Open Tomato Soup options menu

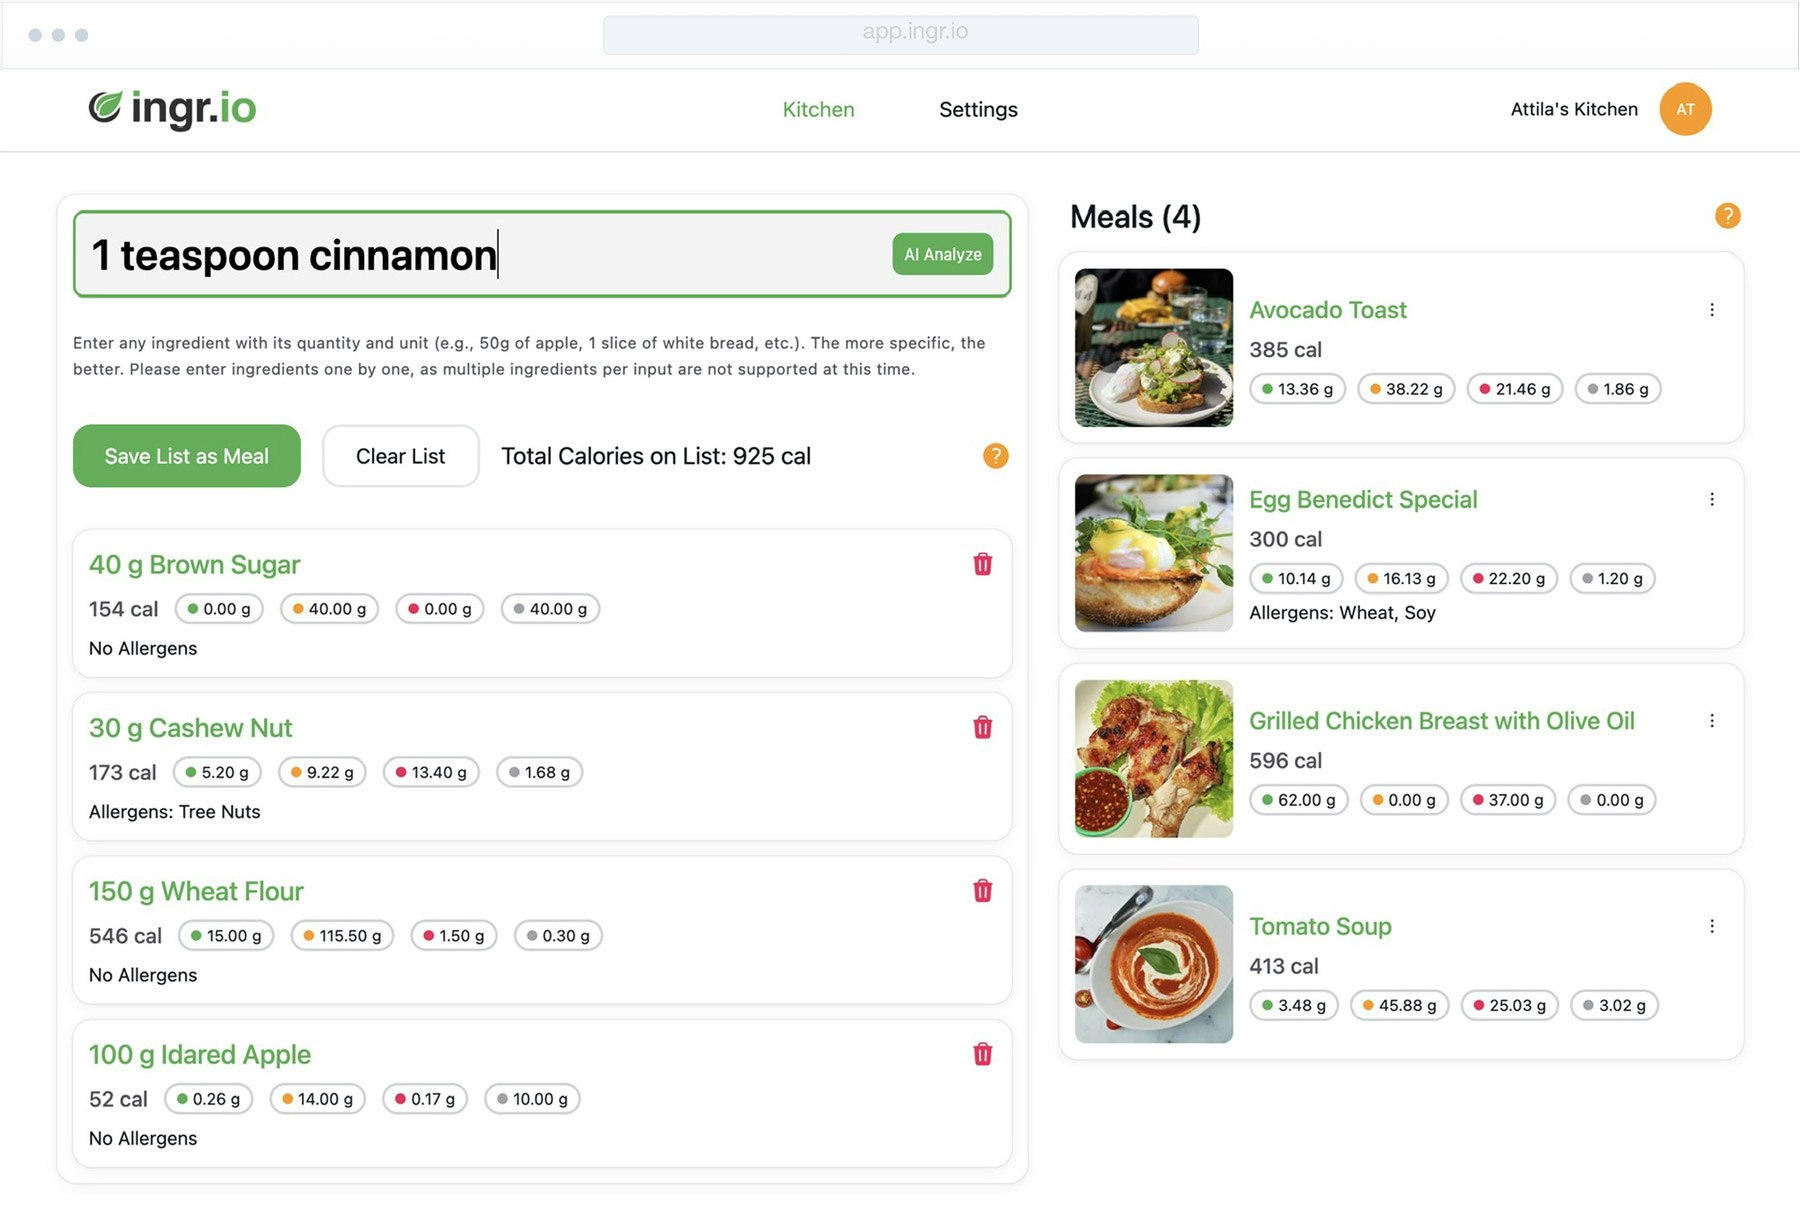pos(1712,925)
